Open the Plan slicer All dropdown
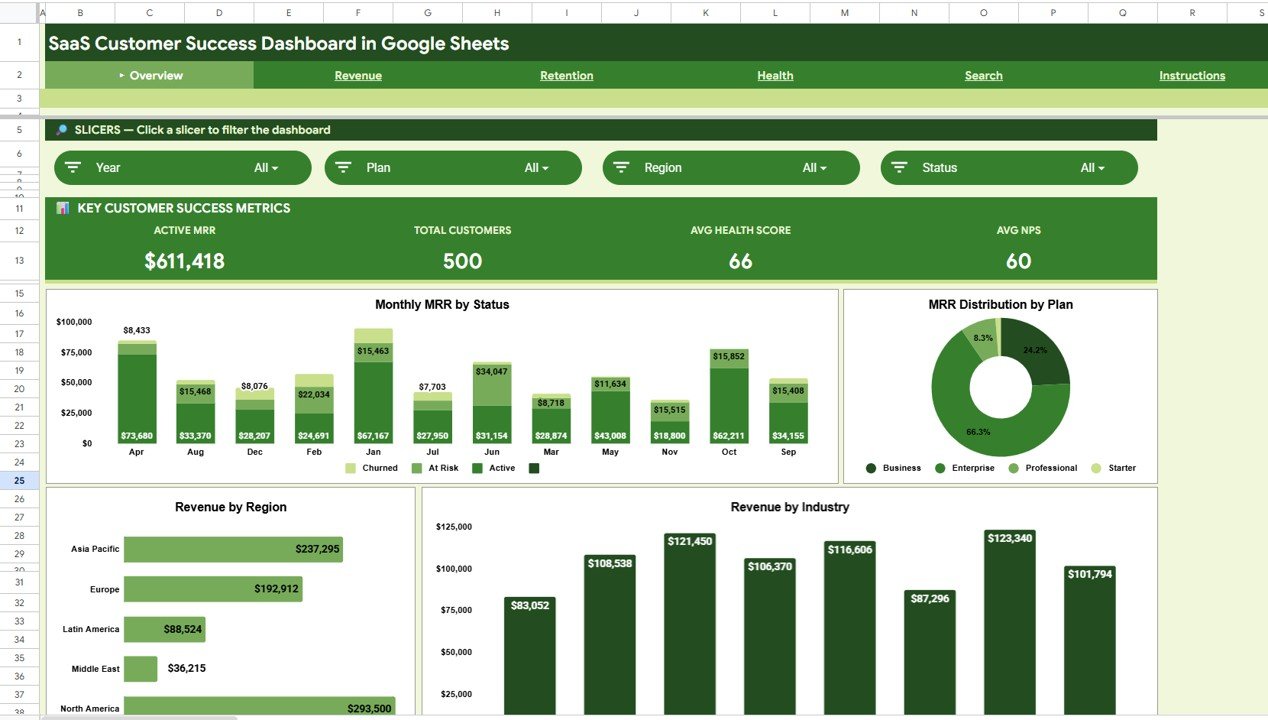The height and width of the screenshot is (720, 1268). pos(538,167)
